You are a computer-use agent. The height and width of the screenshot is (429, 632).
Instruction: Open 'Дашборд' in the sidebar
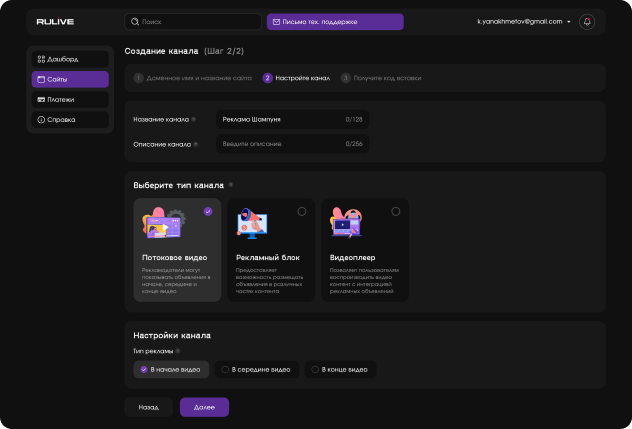pos(69,59)
